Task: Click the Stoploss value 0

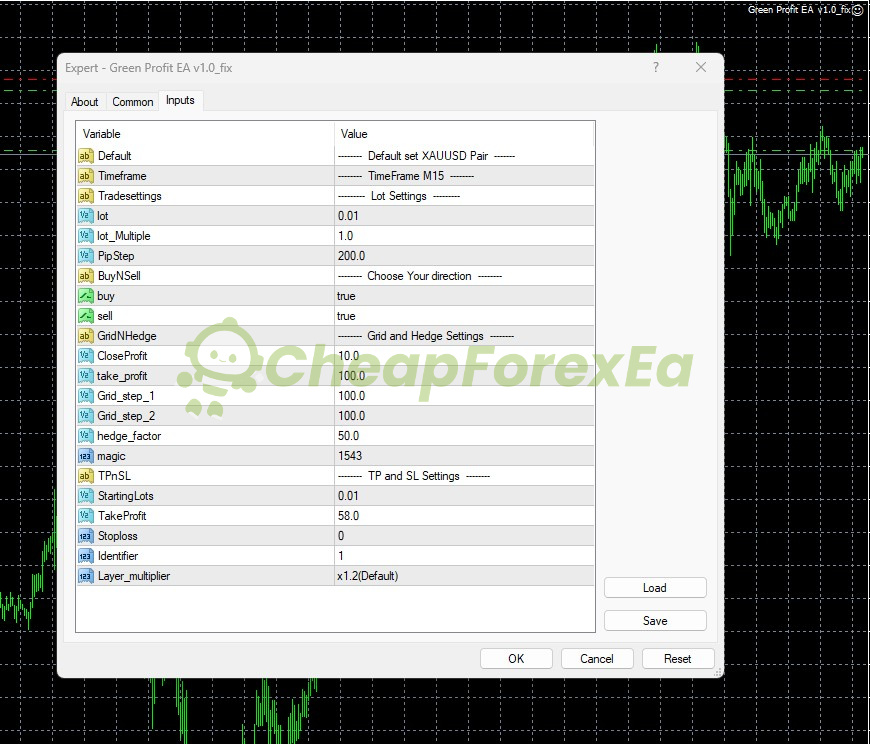Action: pos(464,536)
